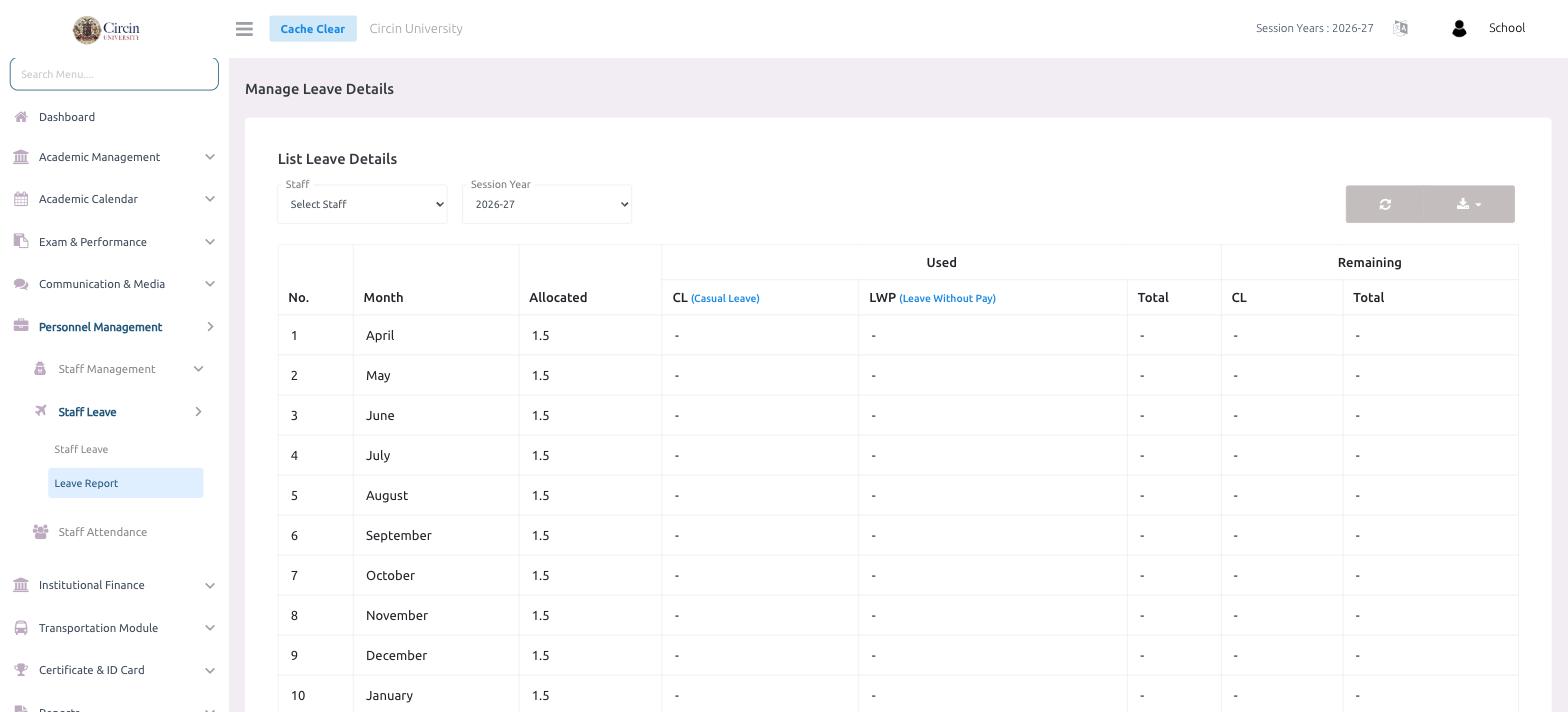Open the export download dropdown button

tap(1469, 204)
